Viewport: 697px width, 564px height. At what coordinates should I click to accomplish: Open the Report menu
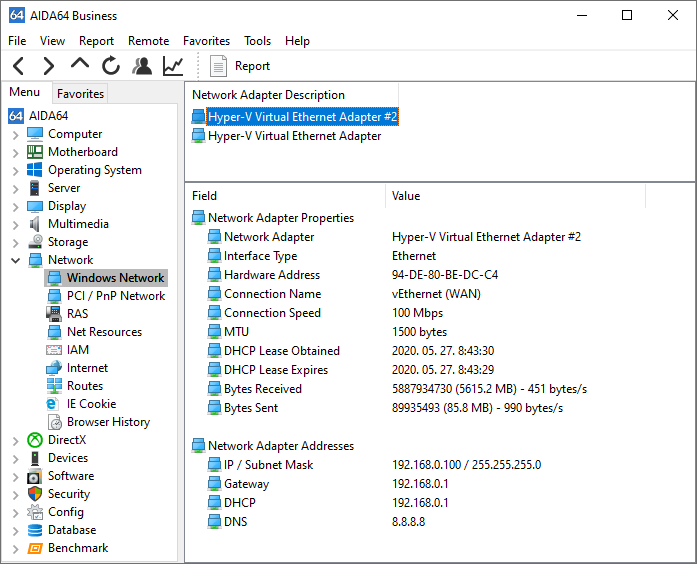(x=96, y=41)
